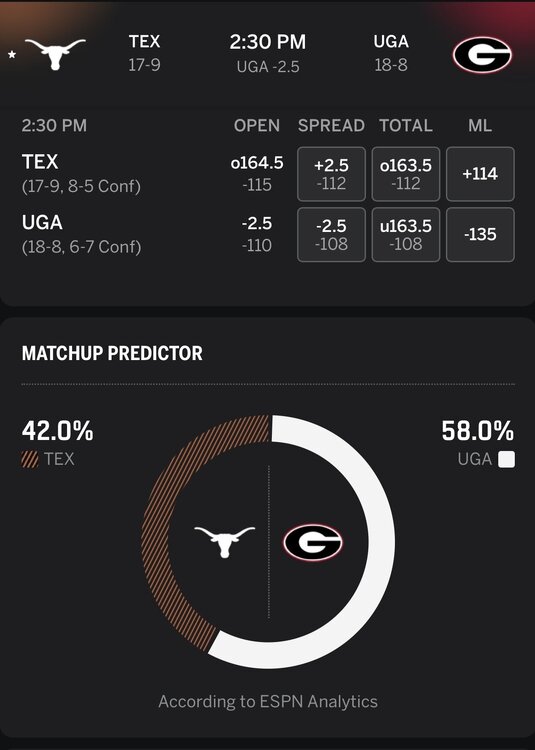
Task: Select UGA -2.5 spread bet button
Action: point(331,234)
